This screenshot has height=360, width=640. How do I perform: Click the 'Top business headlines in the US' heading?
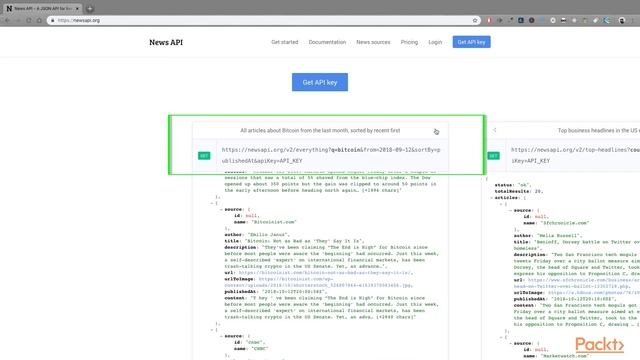(599, 131)
